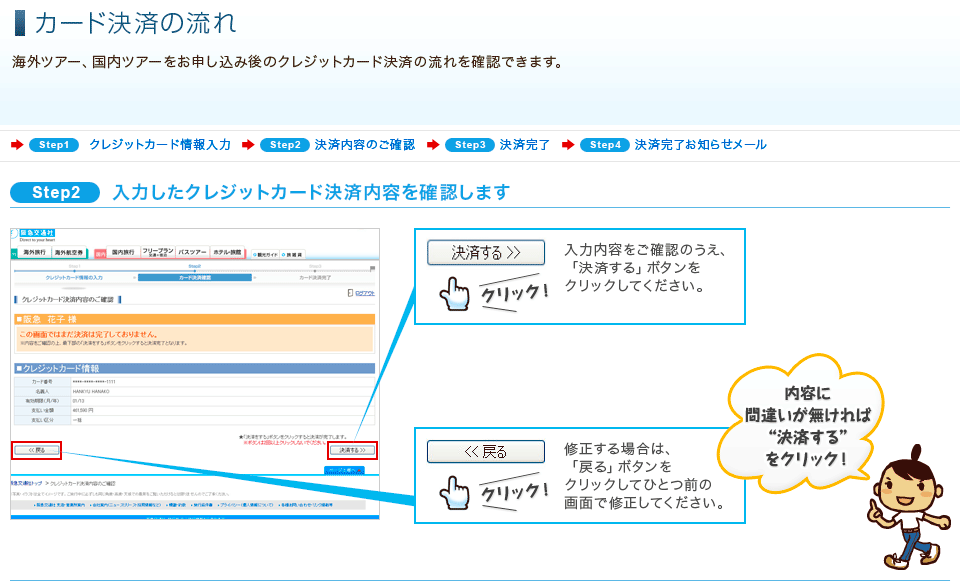Select 国内旅行 tab in sample screenshot
Viewport: 960px width, 581px height.
tap(123, 252)
